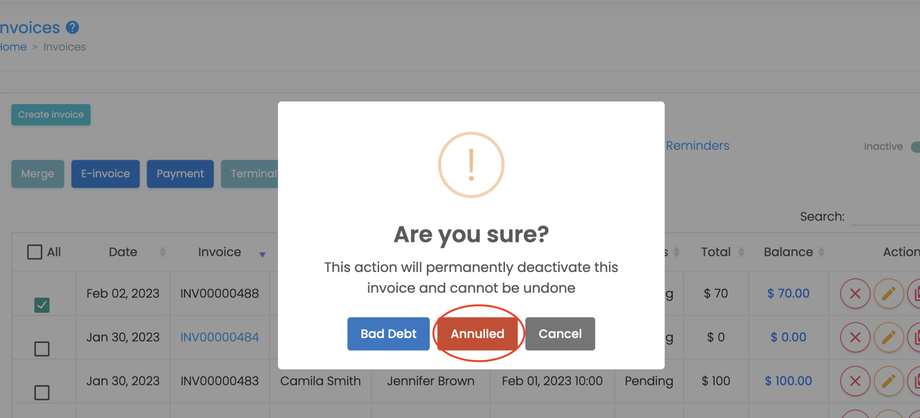Uncheck the checkbox for invoice INV00000488
The image size is (920, 418).
coord(42,304)
